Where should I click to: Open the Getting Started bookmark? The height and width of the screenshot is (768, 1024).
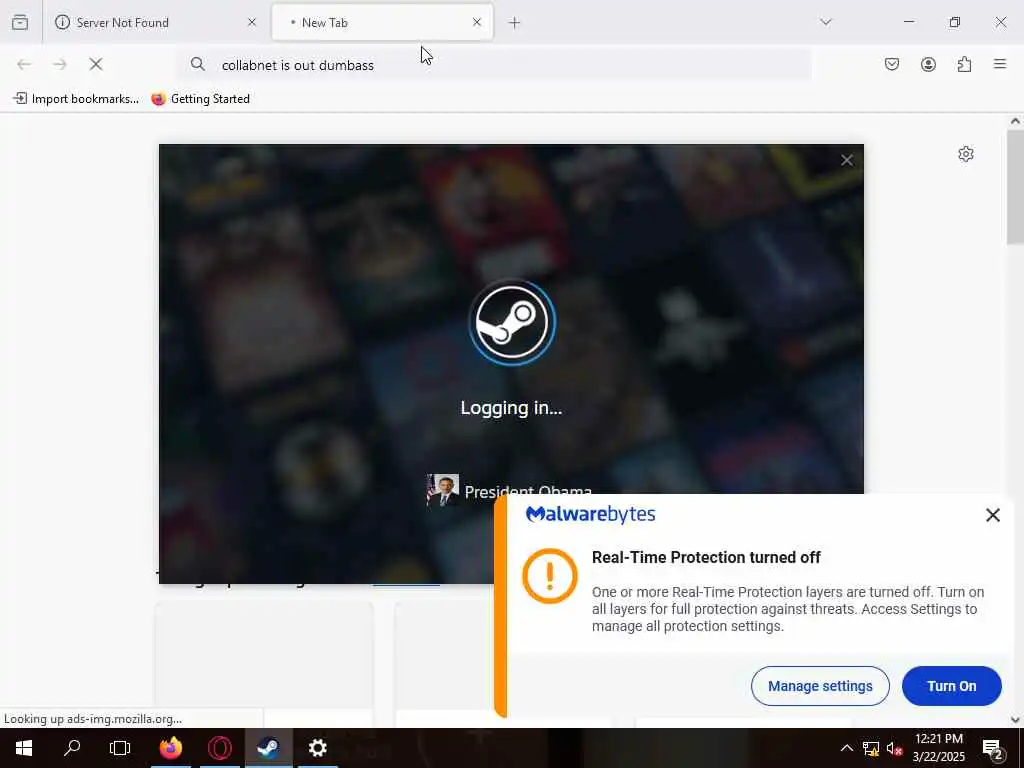201,99
